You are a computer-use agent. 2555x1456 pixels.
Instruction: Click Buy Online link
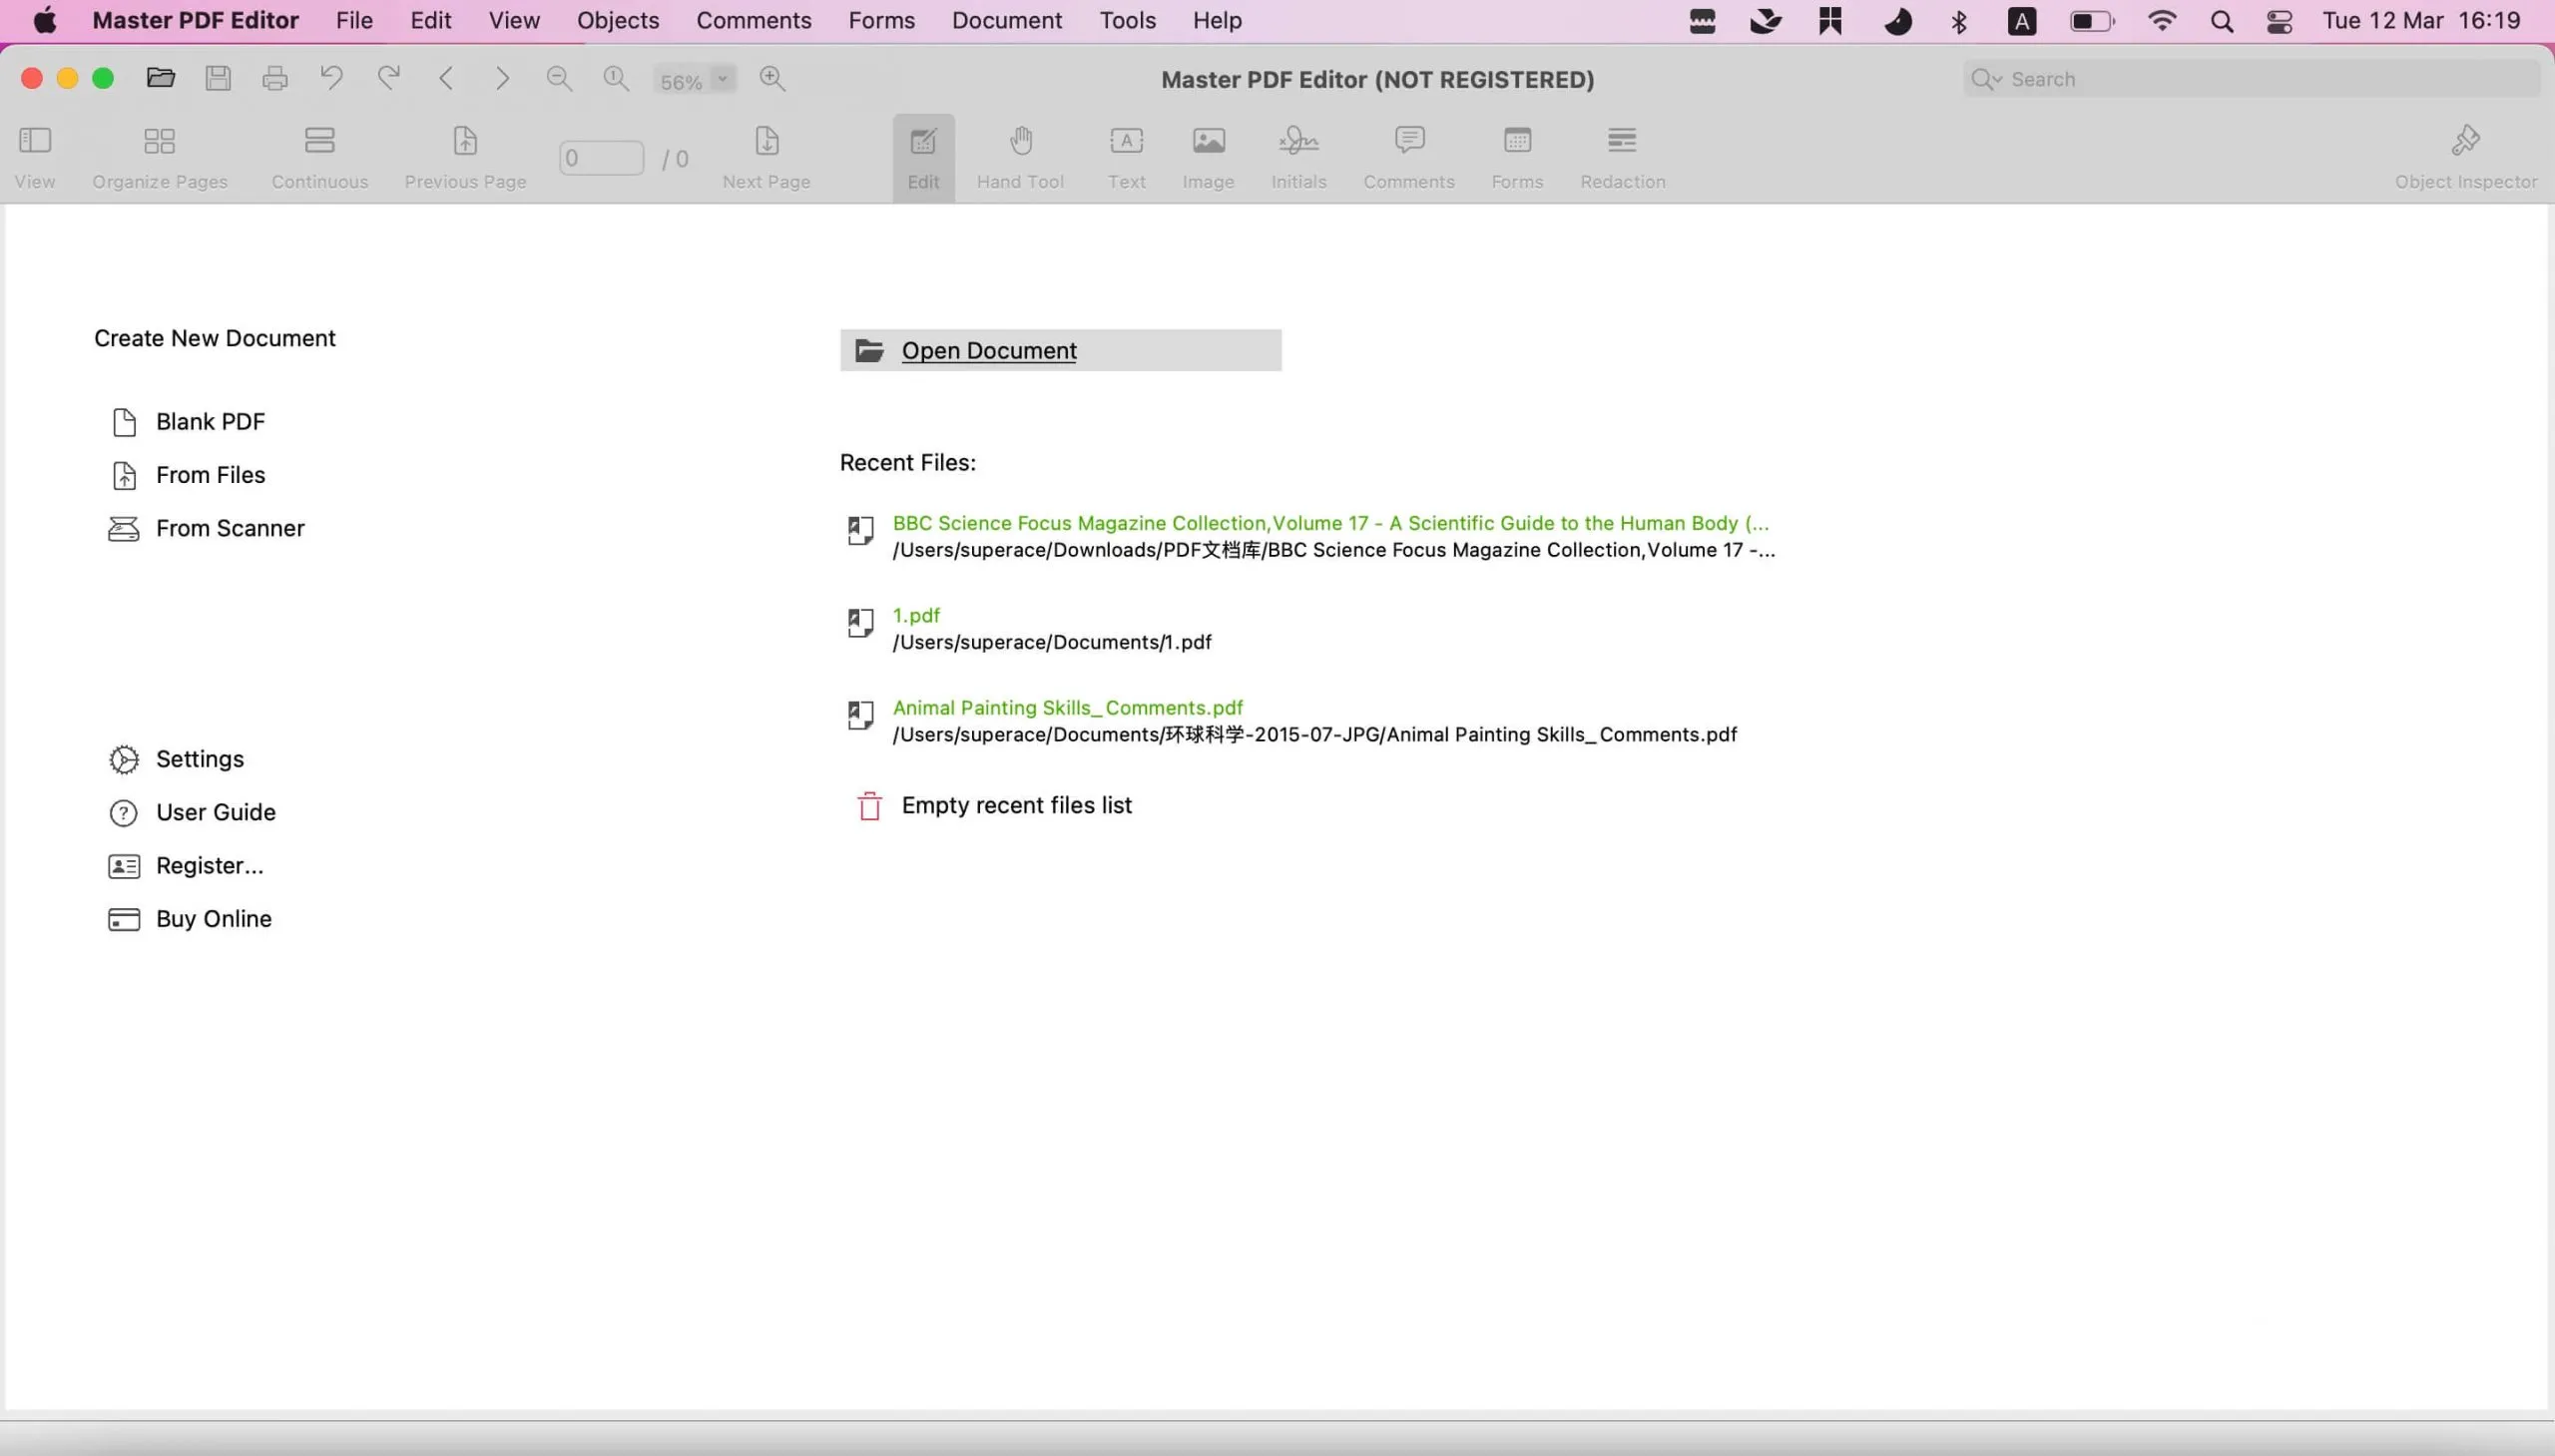tap(213, 919)
